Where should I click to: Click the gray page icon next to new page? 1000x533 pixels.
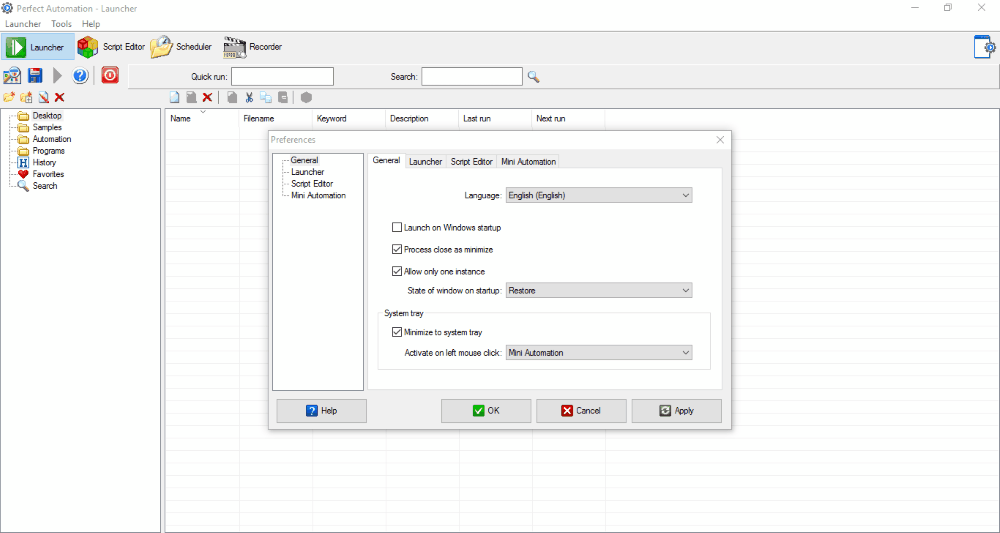tap(191, 98)
